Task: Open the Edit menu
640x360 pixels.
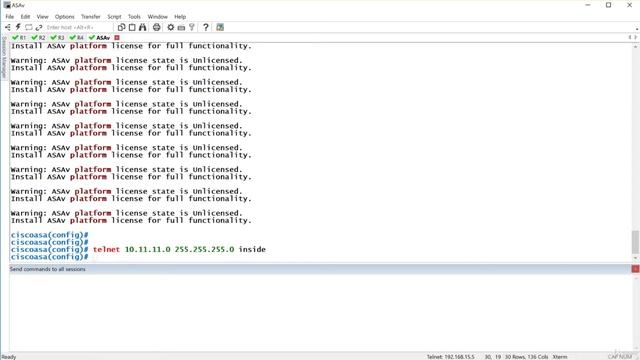Action: coord(25,17)
